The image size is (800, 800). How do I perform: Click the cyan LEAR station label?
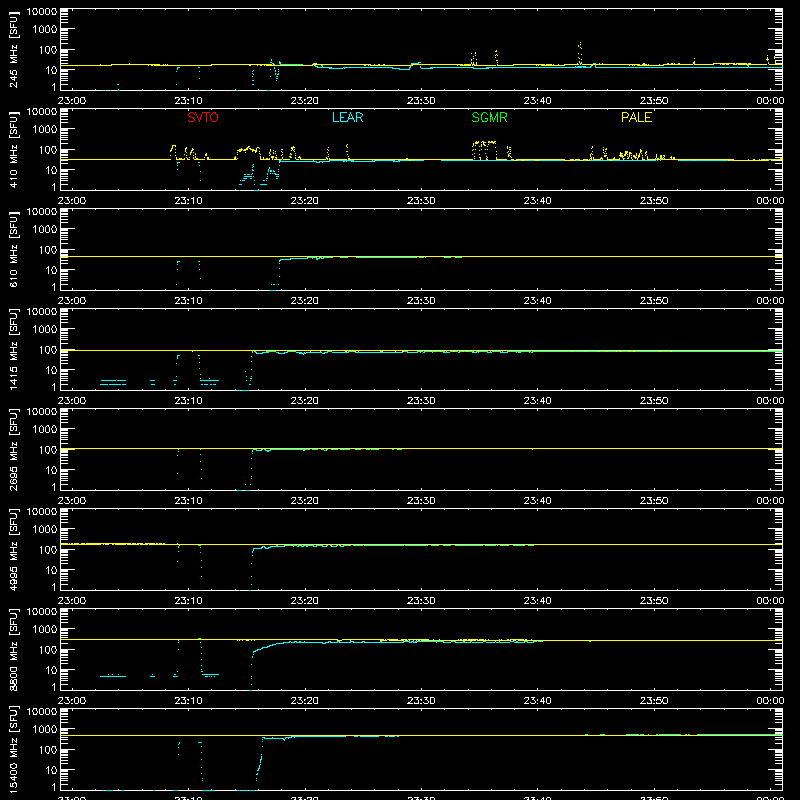[x=347, y=117]
